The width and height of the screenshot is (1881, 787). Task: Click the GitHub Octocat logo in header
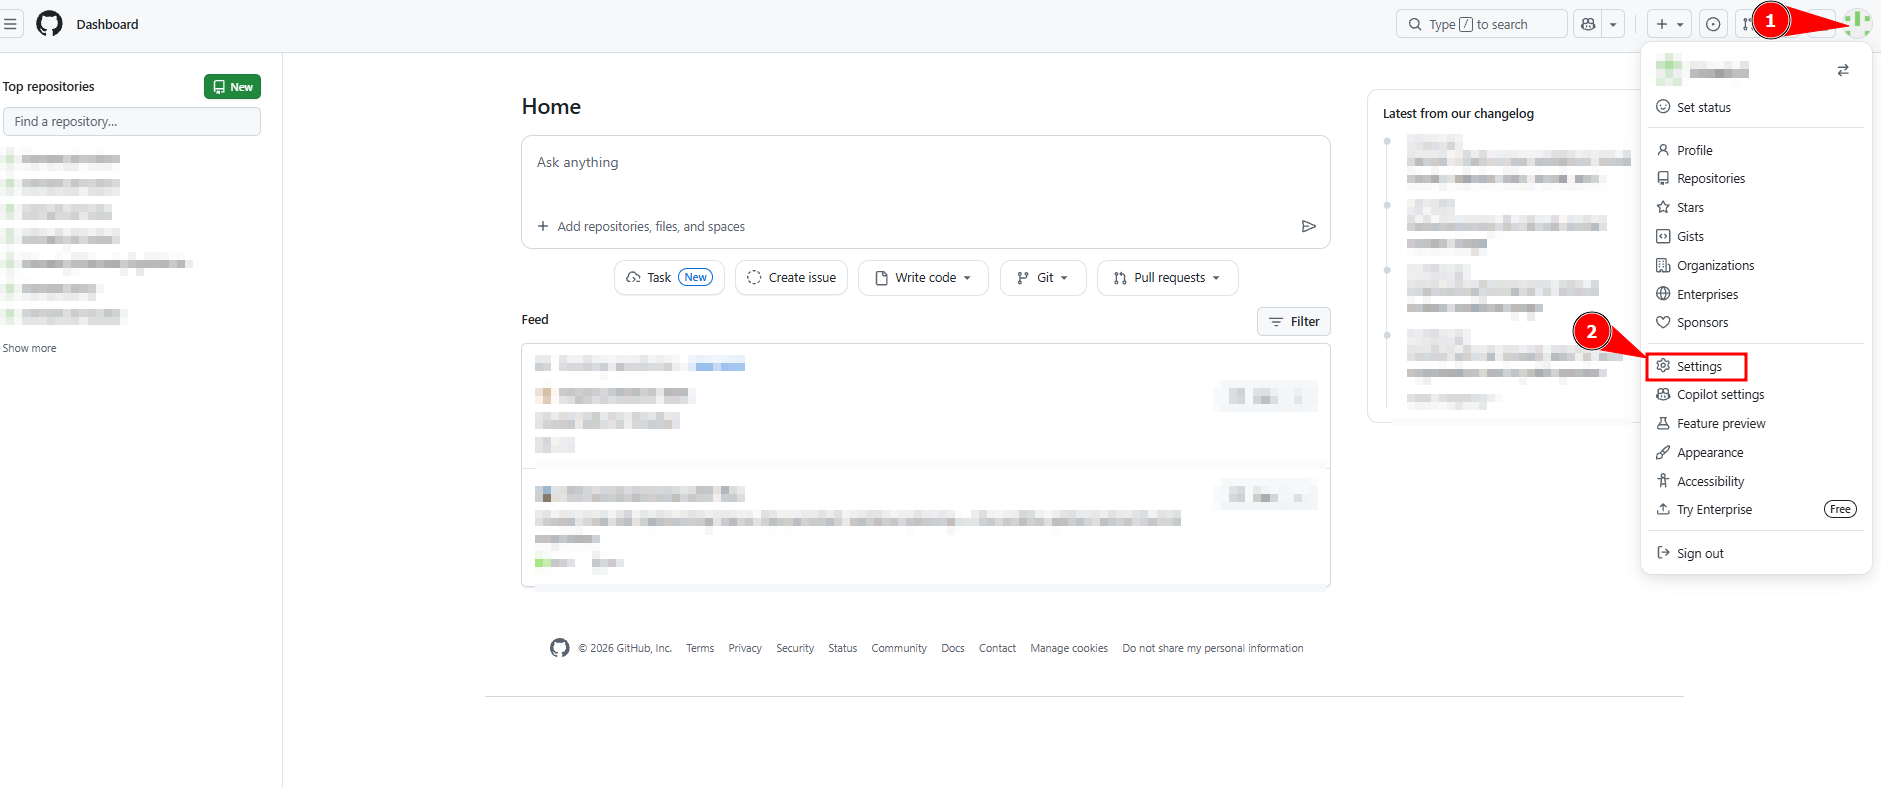[49, 24]
